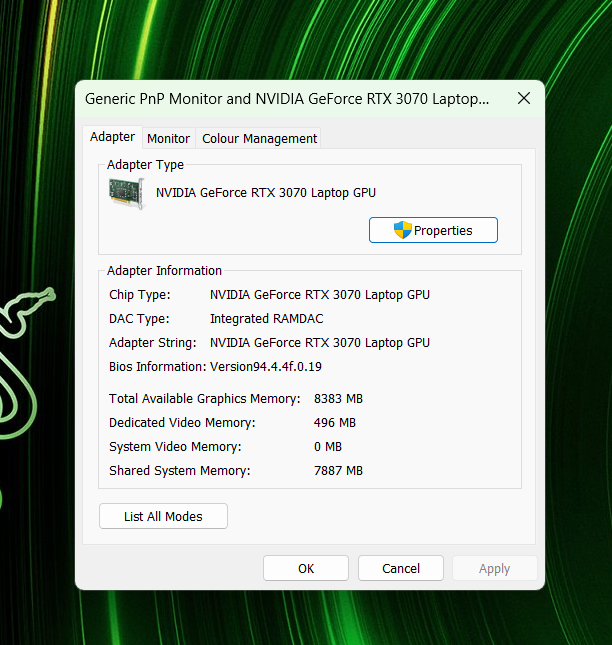This screenshot has height=645, width=612.
Task: Click the List All Modes button
Action: click(x=163, y=516)
